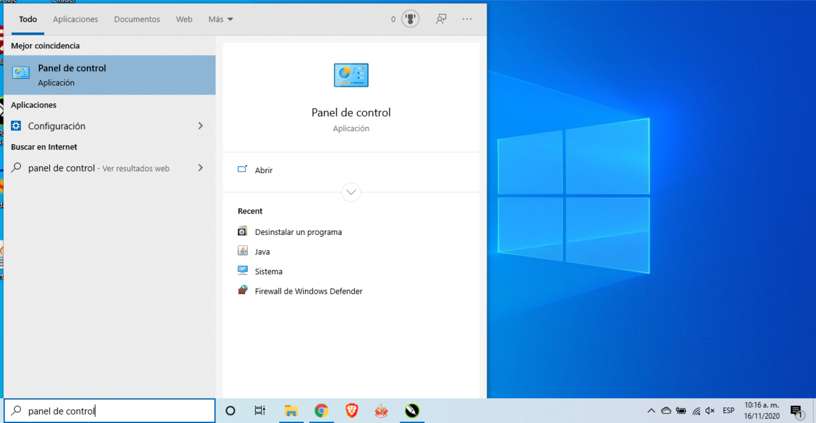Click the muted volume speaker icon
The image size is (816, 423).
[x=710, y=411]
